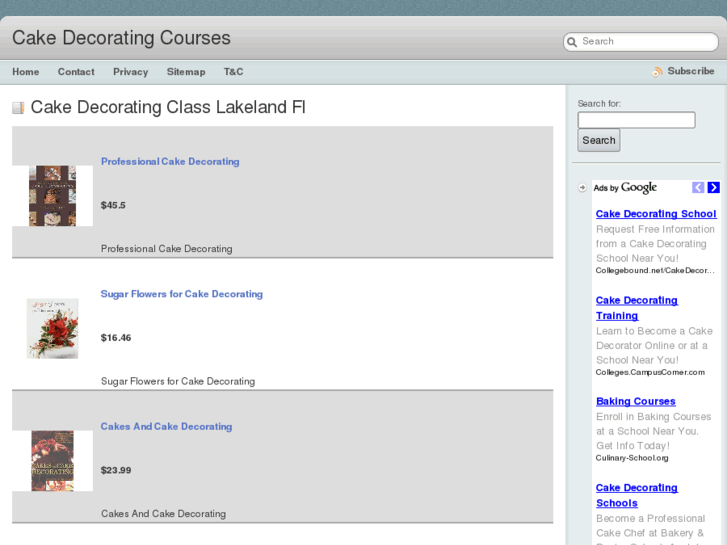This screenshot has height=545, width=727.
Task: Click Professional Cake Decorating book thumbnail
Action: (x=52, y=196)
